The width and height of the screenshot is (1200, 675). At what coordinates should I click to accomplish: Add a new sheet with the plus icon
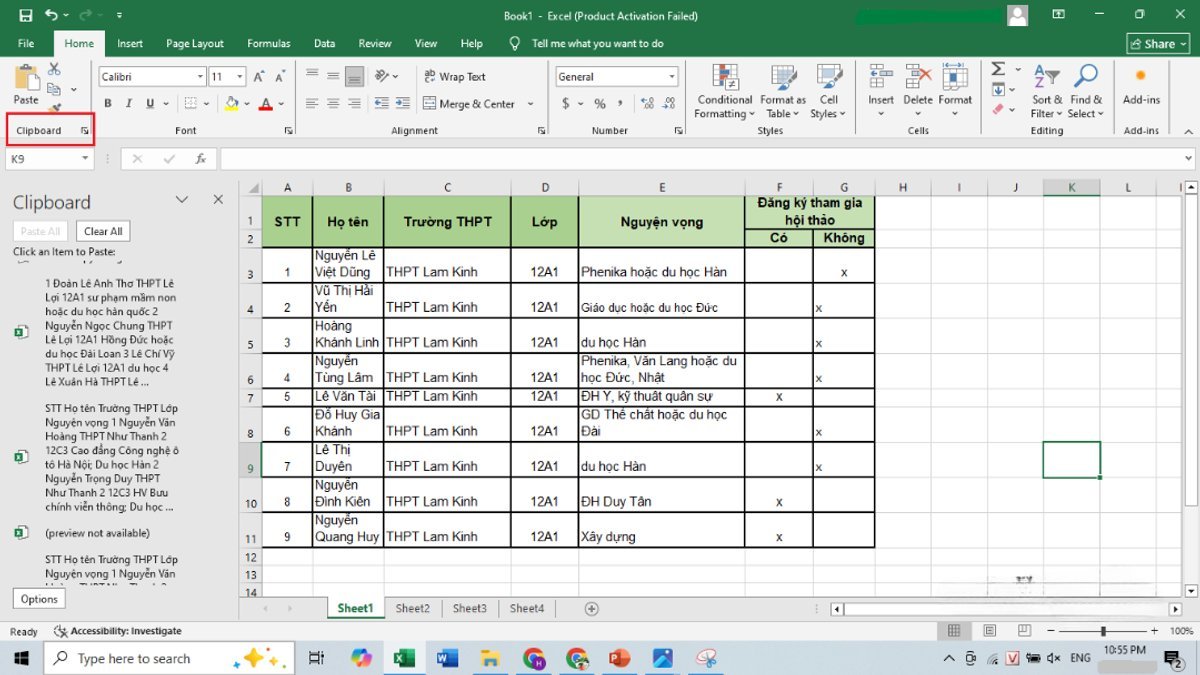pos(591,608)
